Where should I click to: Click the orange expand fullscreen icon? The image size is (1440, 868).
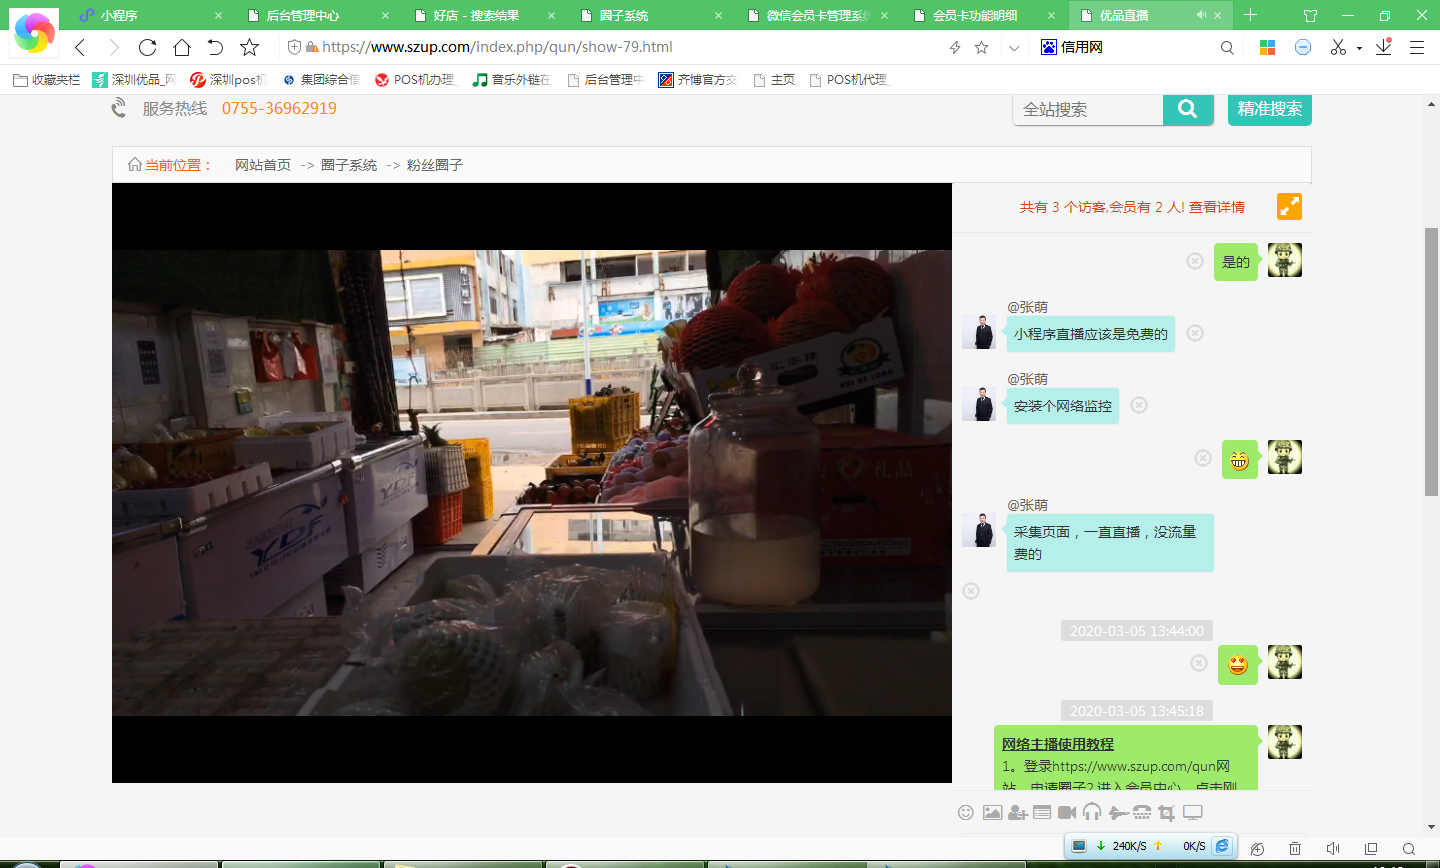pos(1289,207)
